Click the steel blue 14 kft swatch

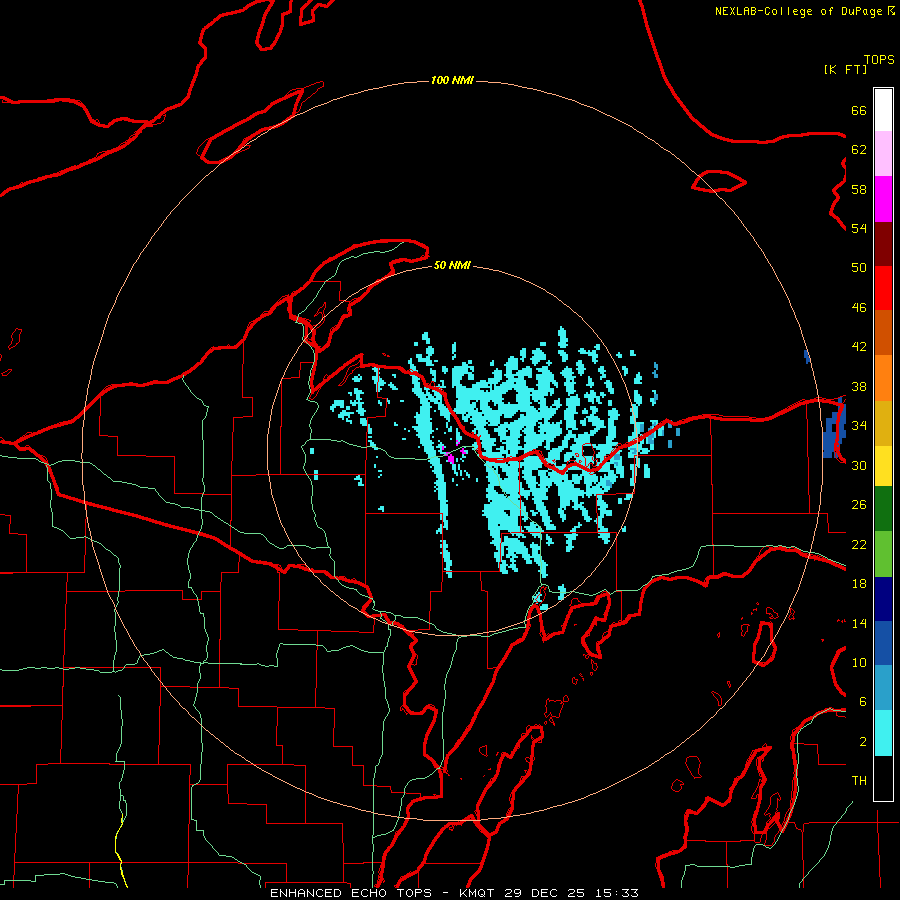[883, 688]
